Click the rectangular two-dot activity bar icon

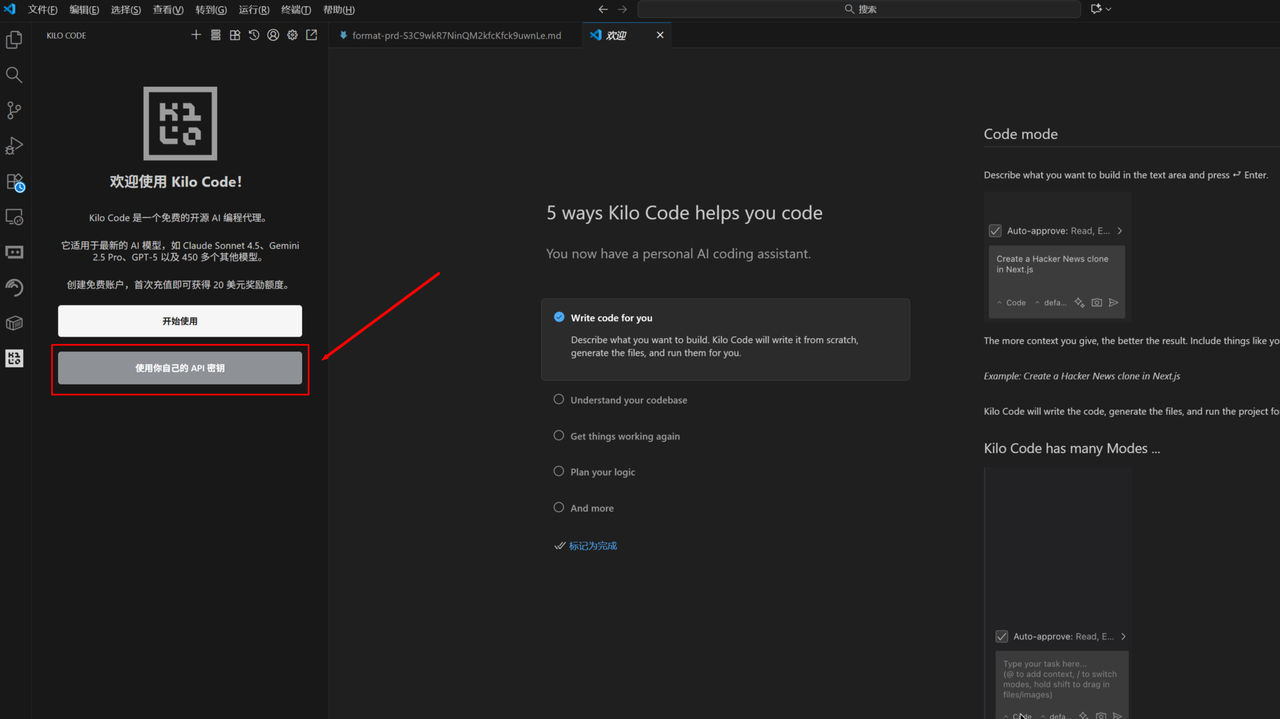(14, 252)
